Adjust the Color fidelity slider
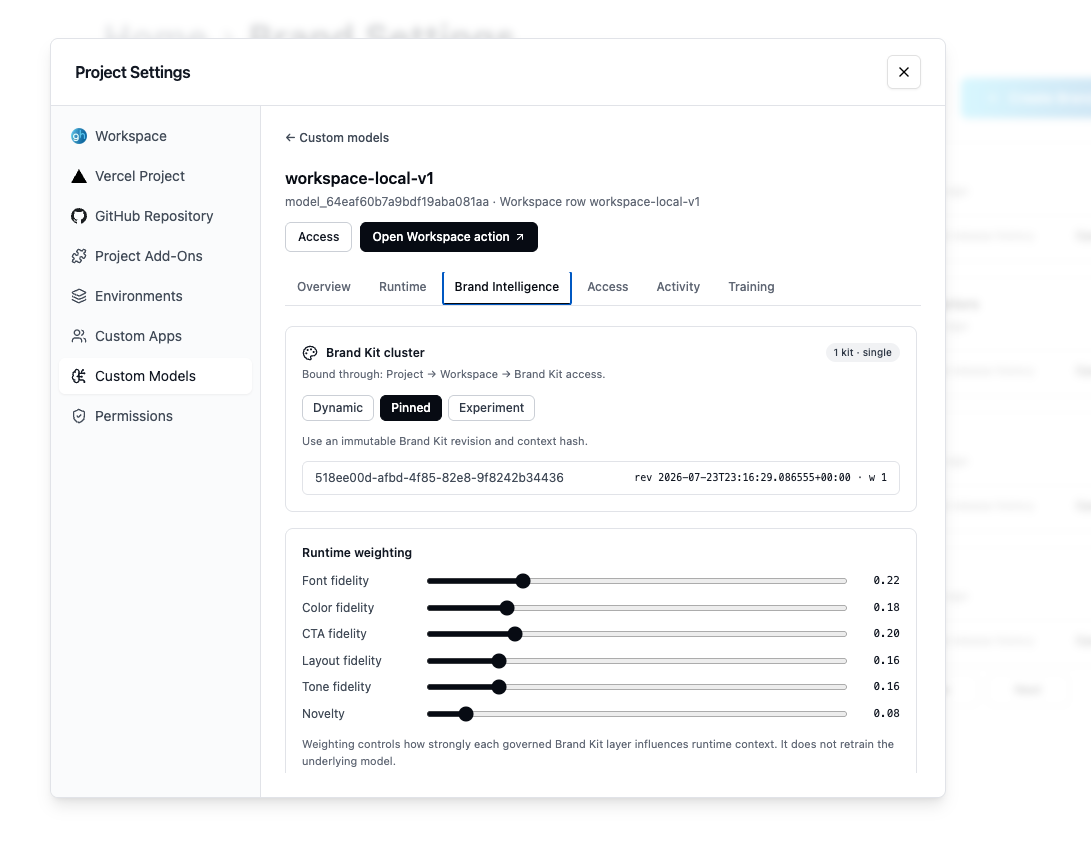The image size is (1091, 859). 637,608
